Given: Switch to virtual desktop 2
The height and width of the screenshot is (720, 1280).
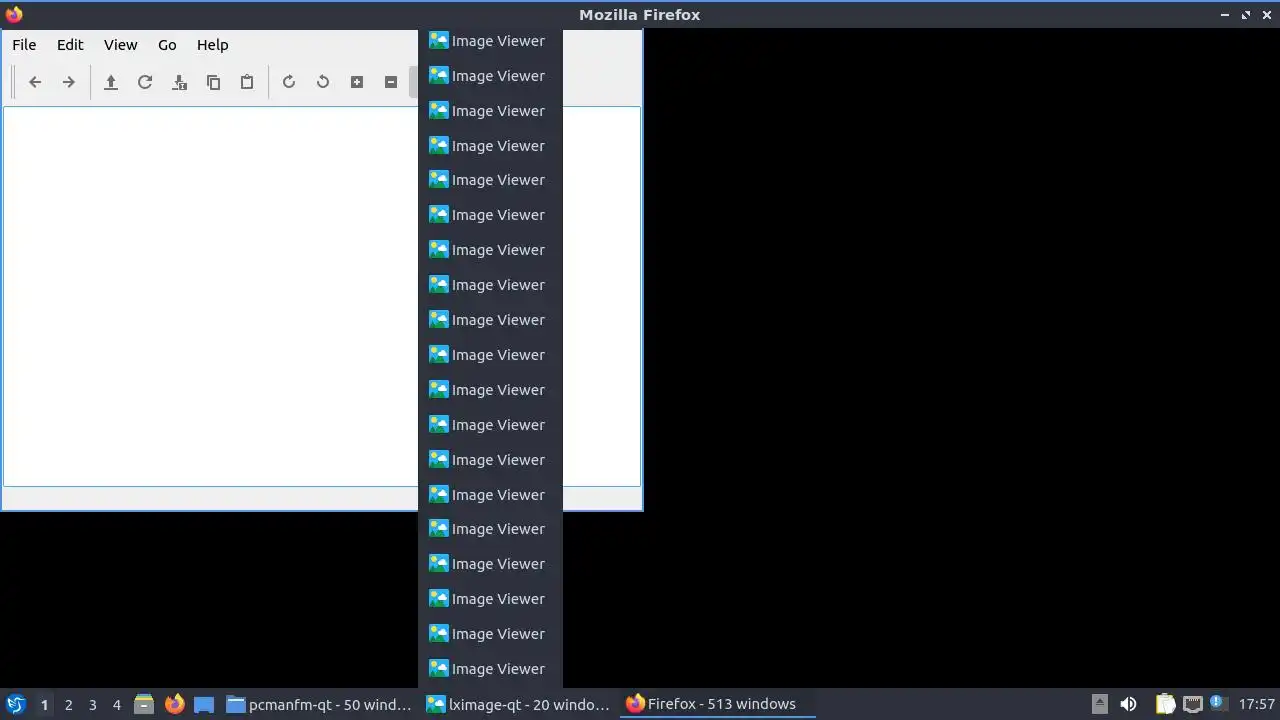Looking at the screenshot, I should 69,705.
